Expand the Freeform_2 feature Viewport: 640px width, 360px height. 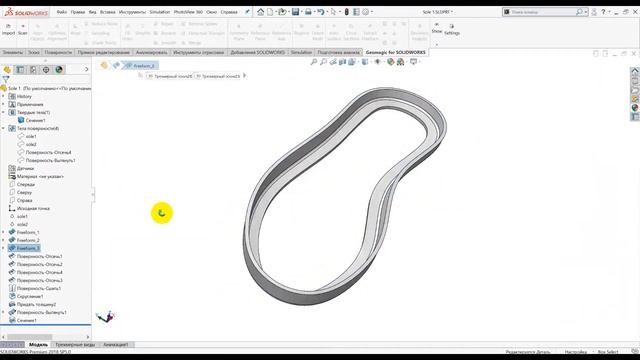click(3, 240)
